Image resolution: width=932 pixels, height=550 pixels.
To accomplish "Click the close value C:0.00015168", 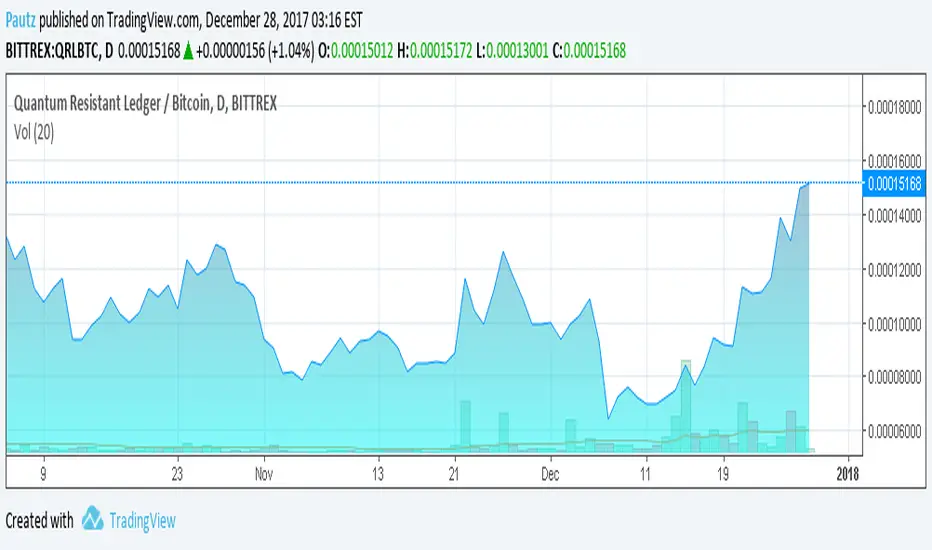I will 589,51.
